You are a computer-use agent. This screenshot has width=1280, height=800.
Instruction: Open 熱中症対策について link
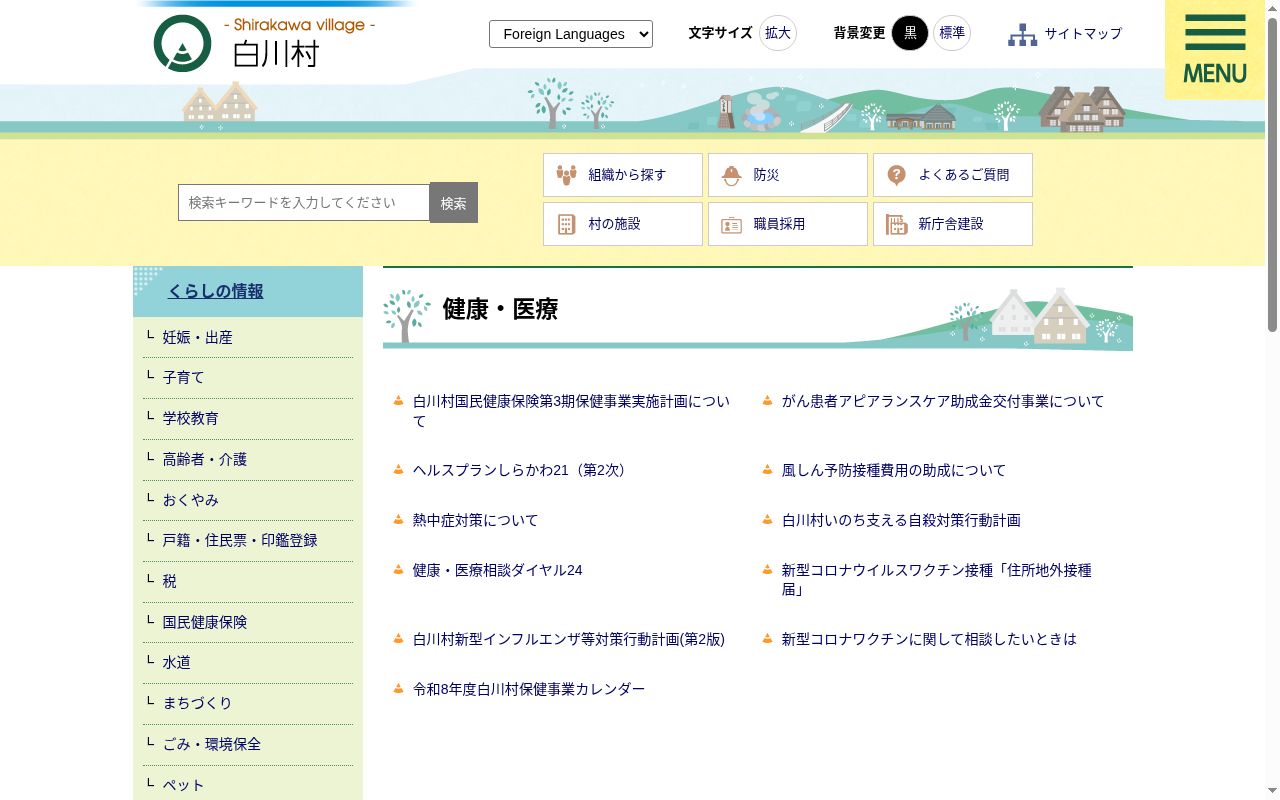click(x=476, y=520)
